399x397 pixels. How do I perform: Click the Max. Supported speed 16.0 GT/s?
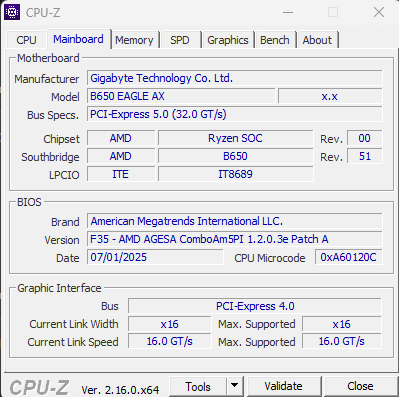[x=342, y=341]
